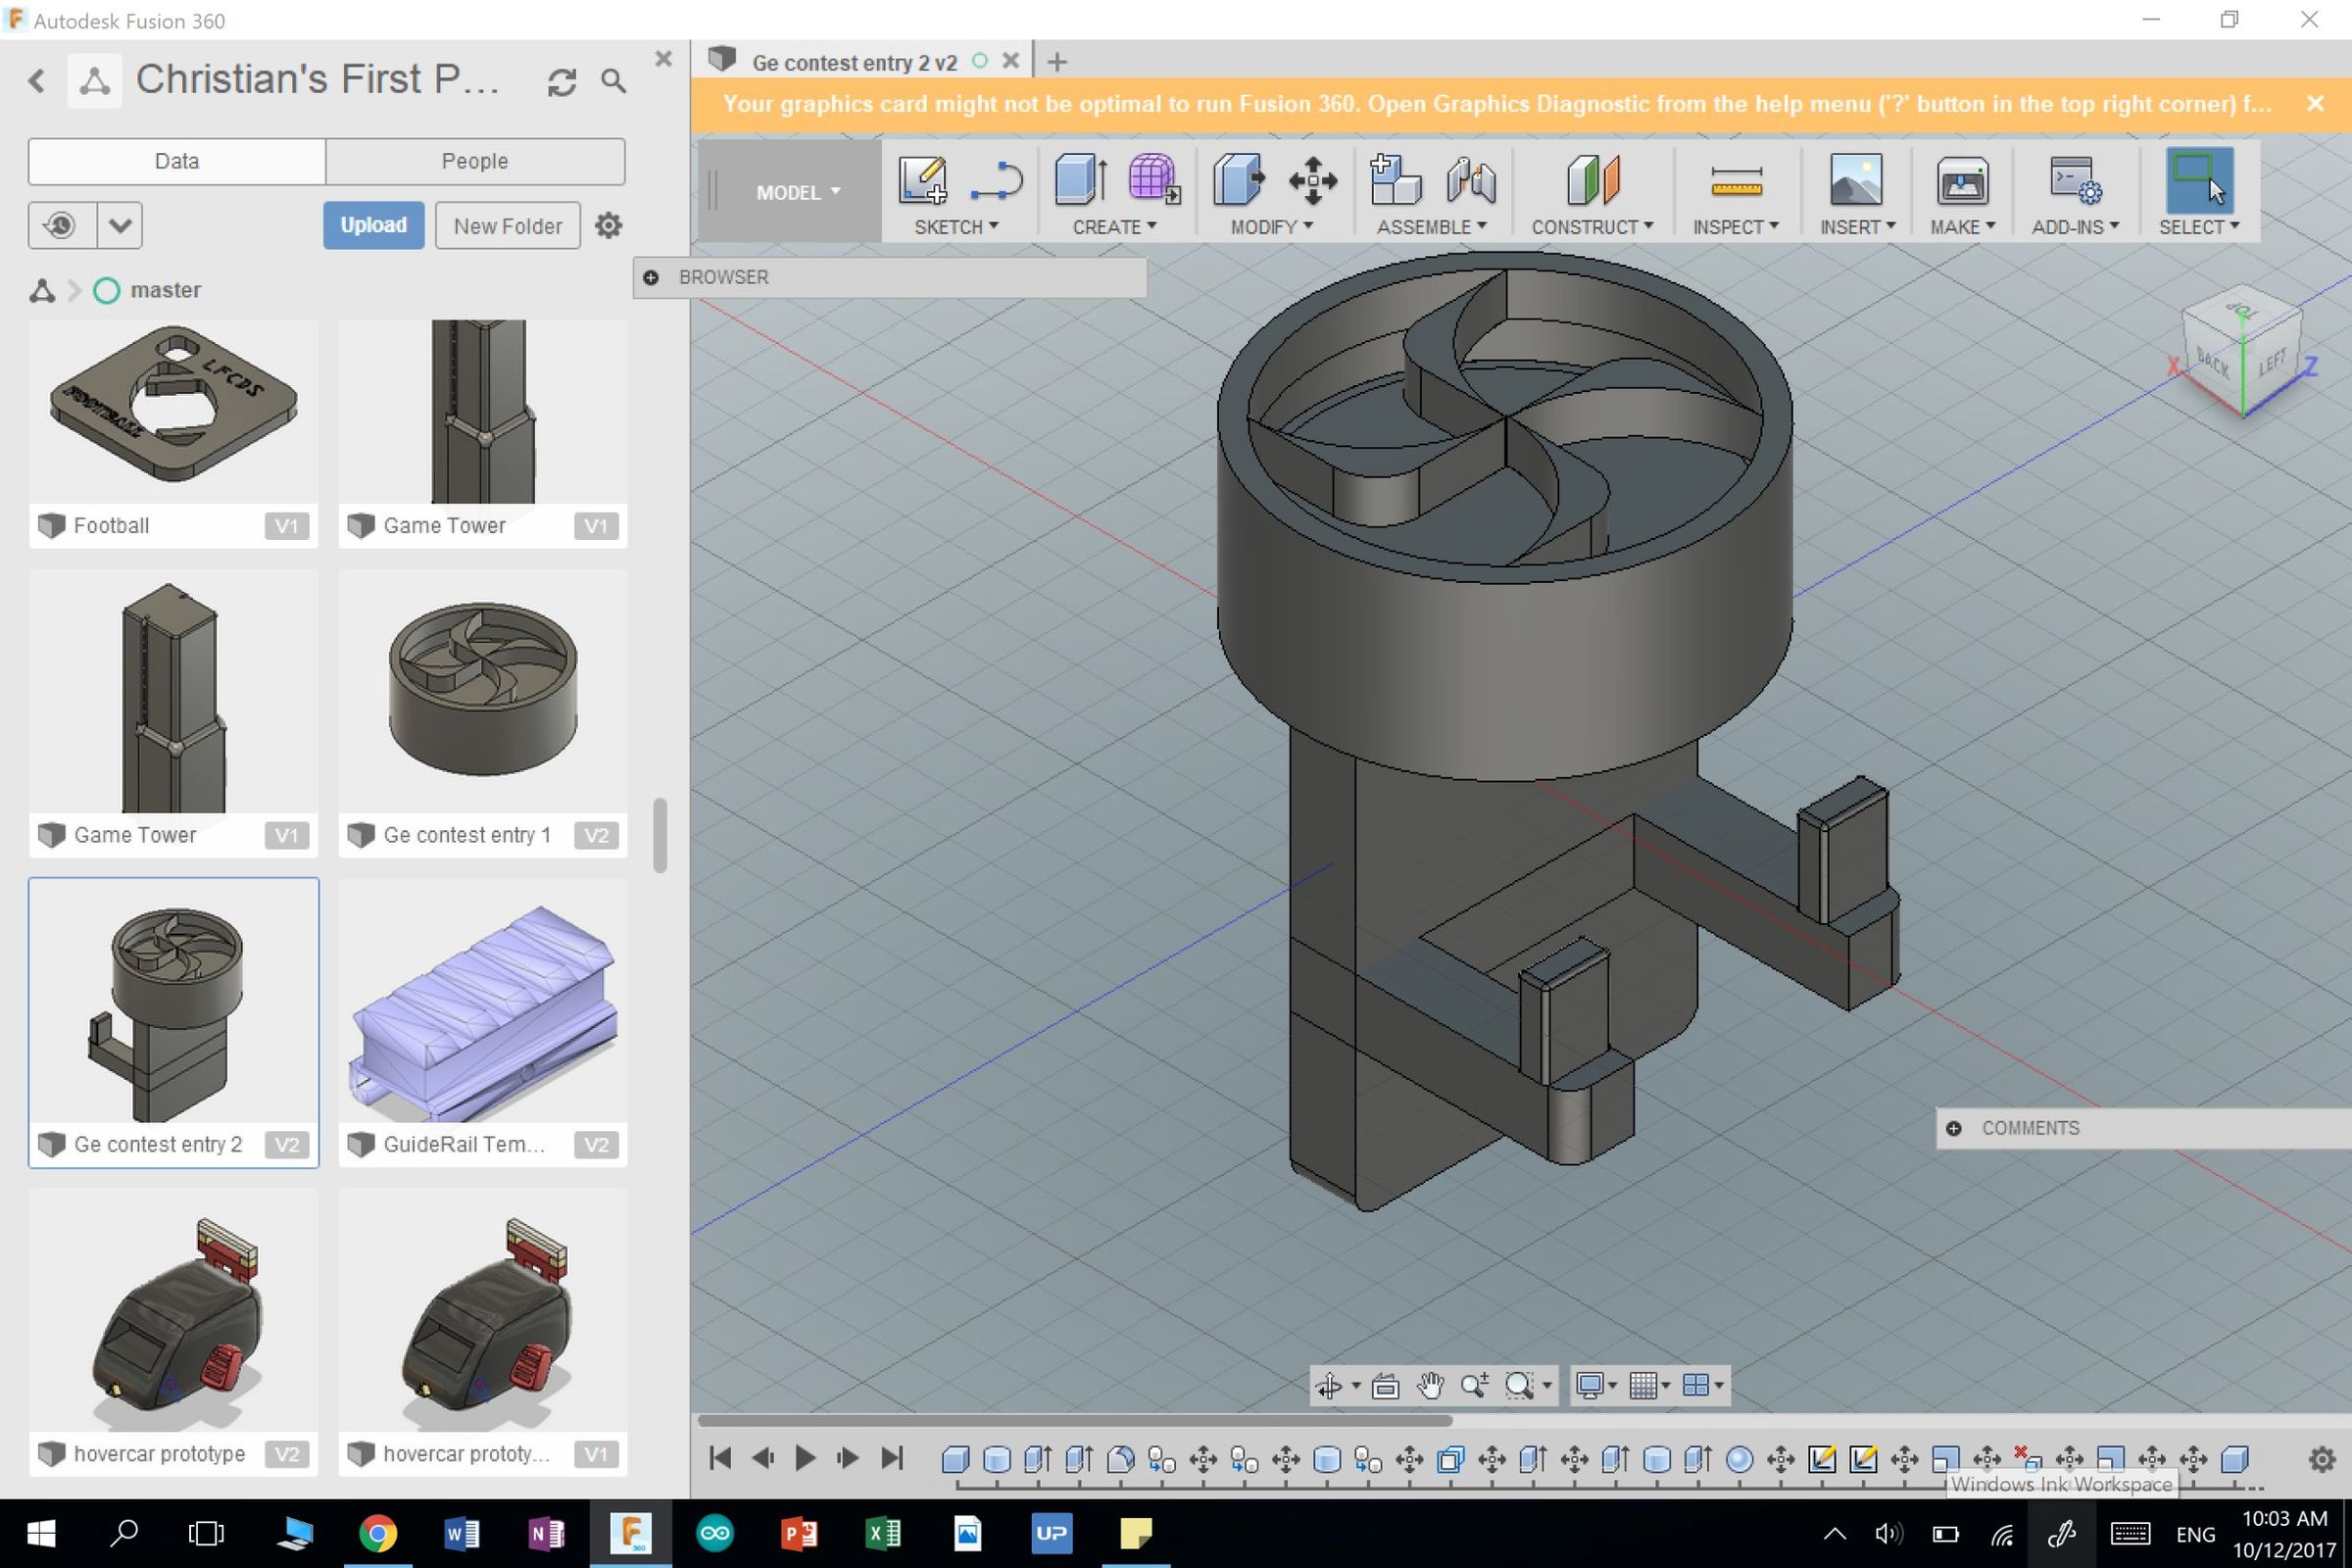Image resolution: width=2352 pixels, height=1568 pixels.
Task: Open the grid and snaps dropdown
Action: tap(1649, 1386)
